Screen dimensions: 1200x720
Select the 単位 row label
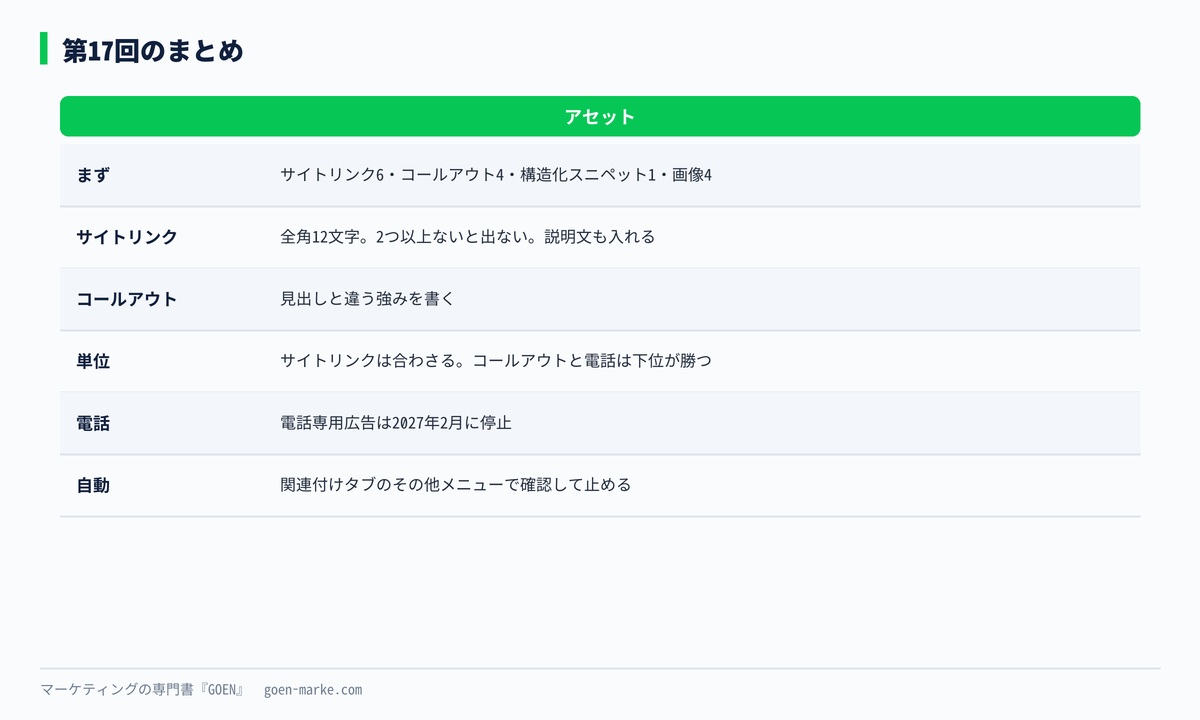(x=93, y=361)
